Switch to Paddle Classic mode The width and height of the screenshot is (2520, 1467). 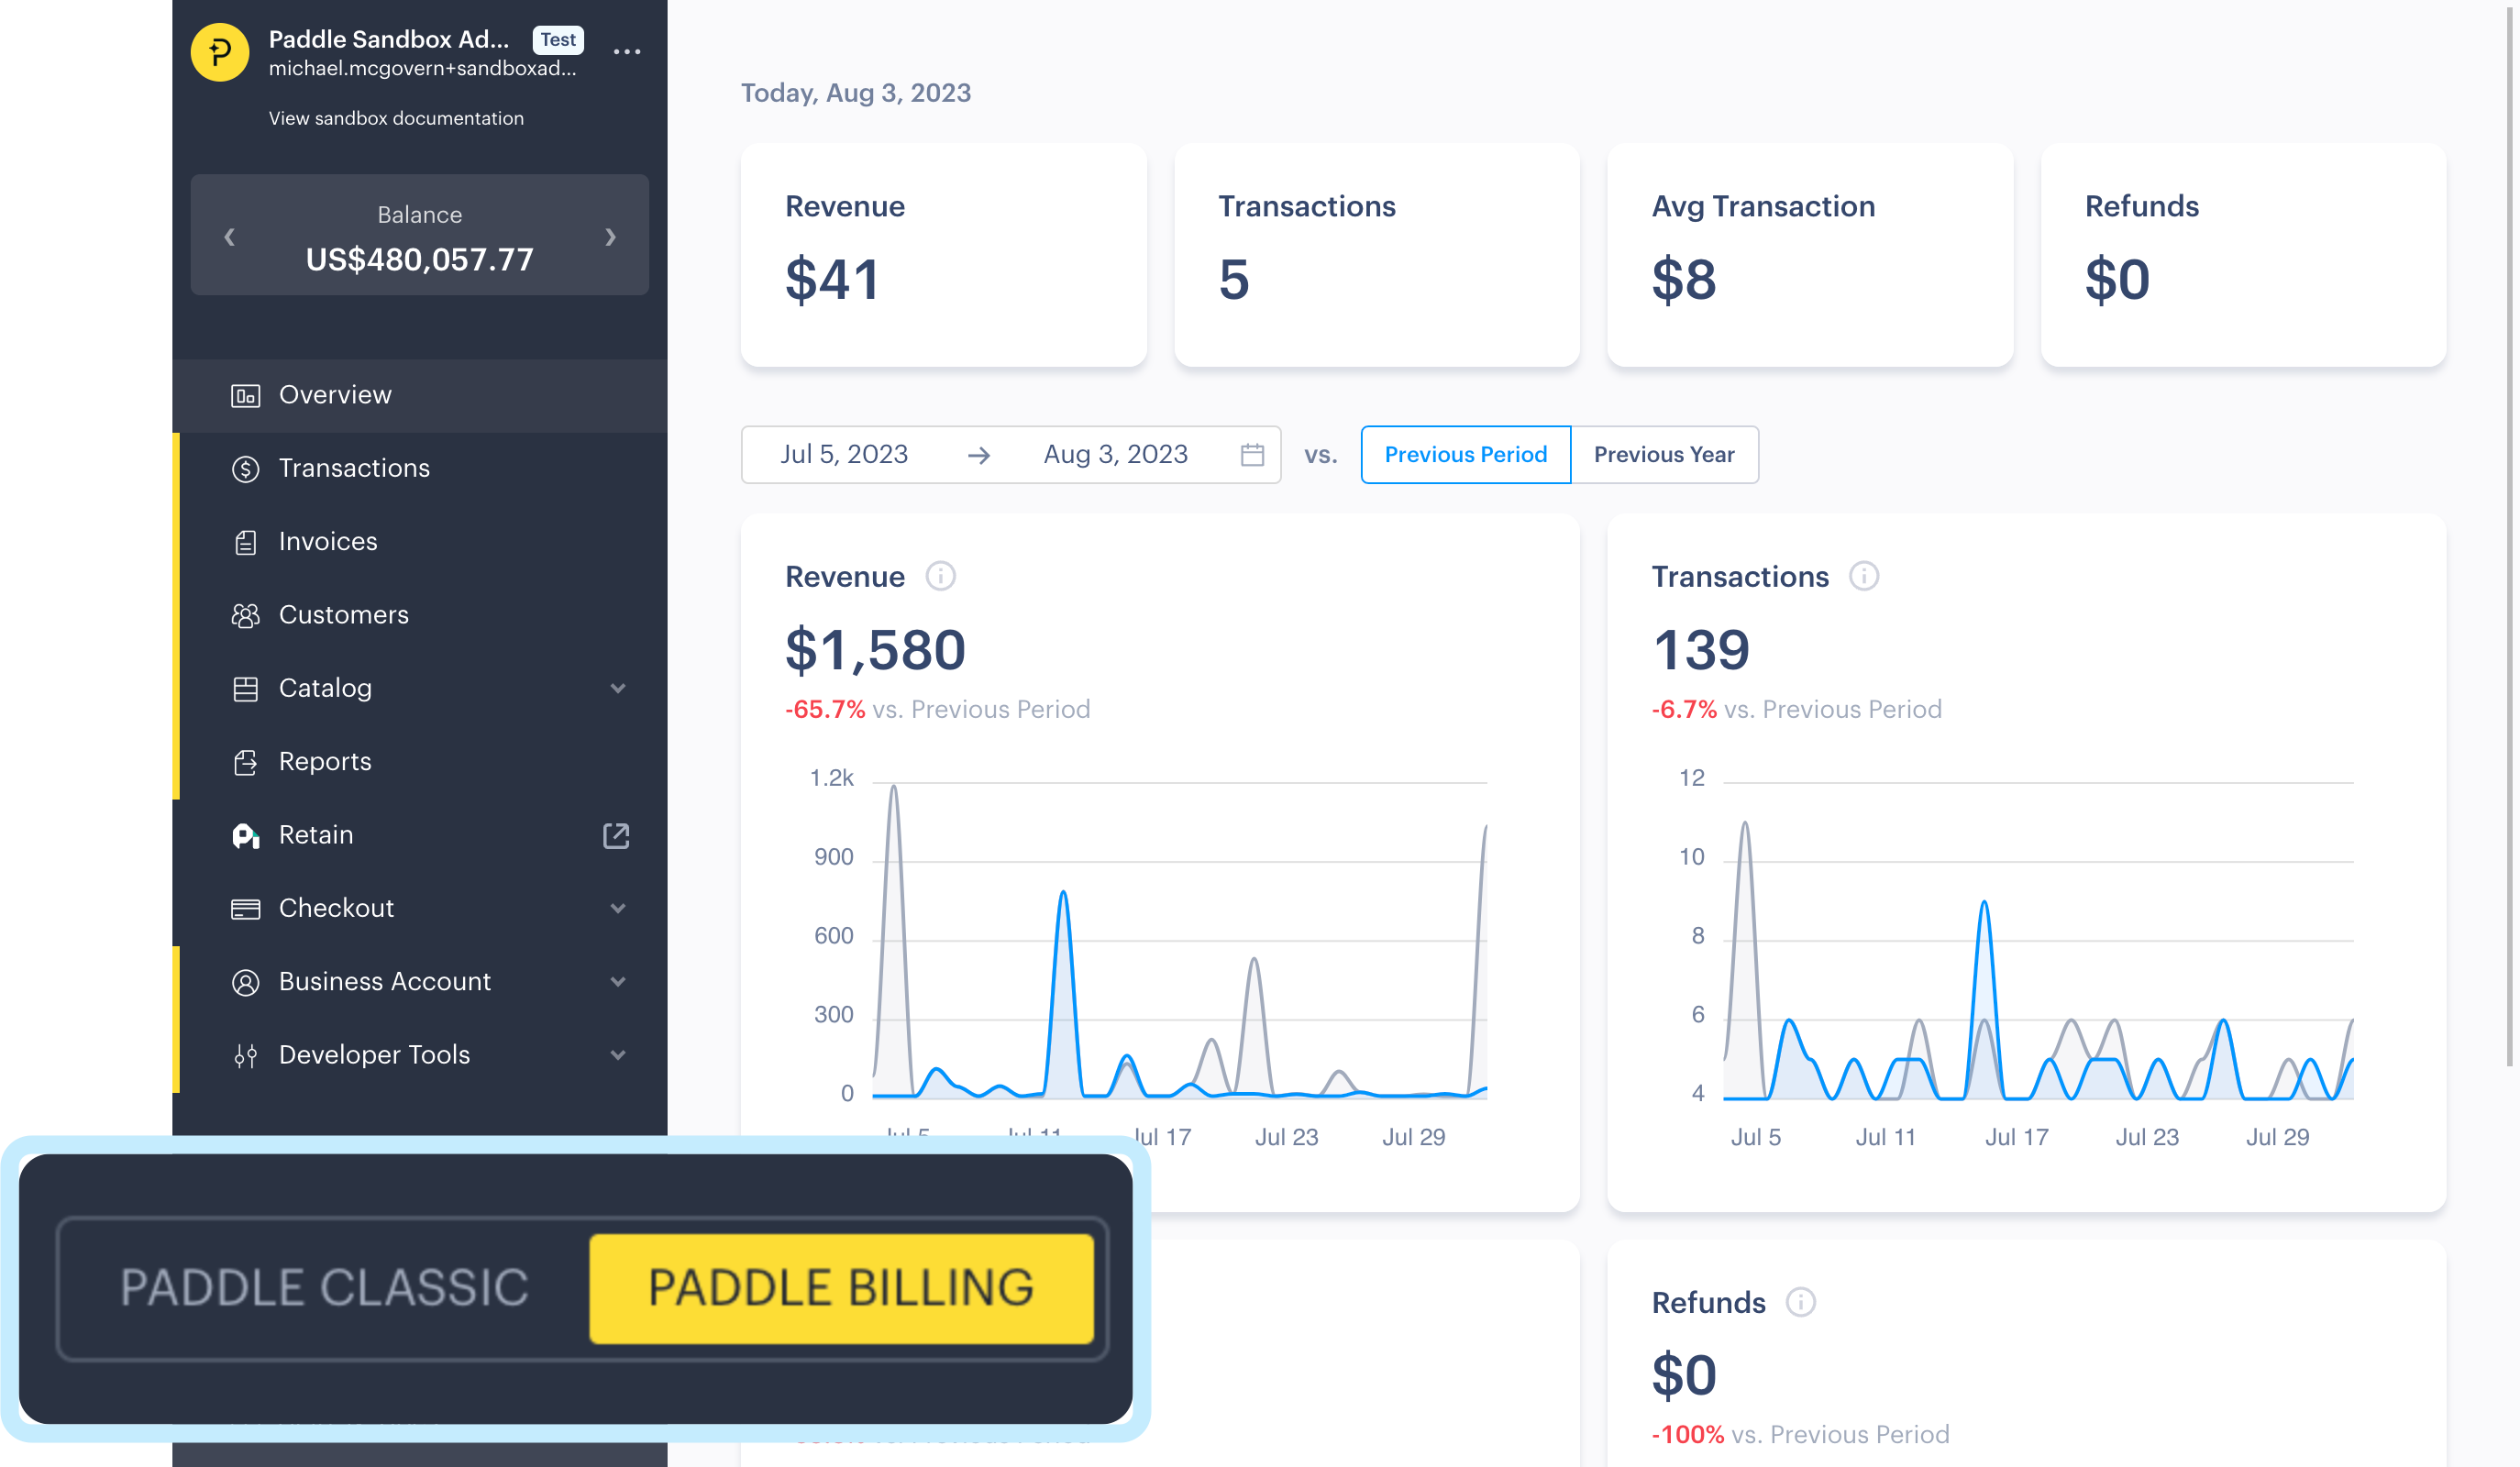point(323,1289)
